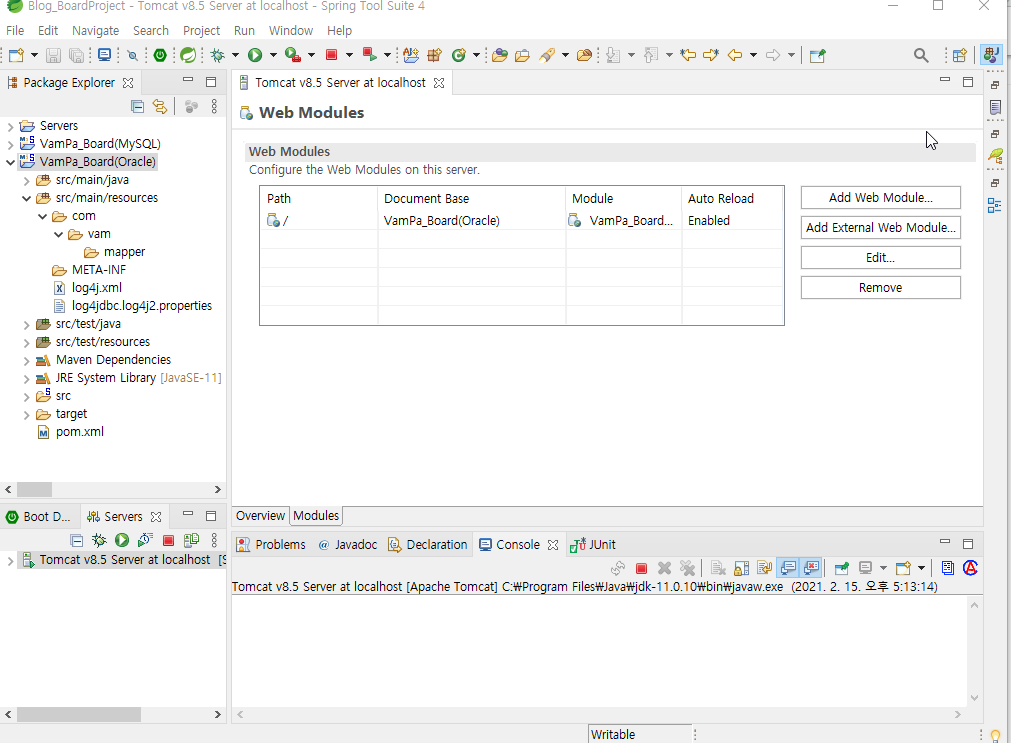The image size is (1011, 743).
Task: Click the Remove button
Action: pos(880,288)
